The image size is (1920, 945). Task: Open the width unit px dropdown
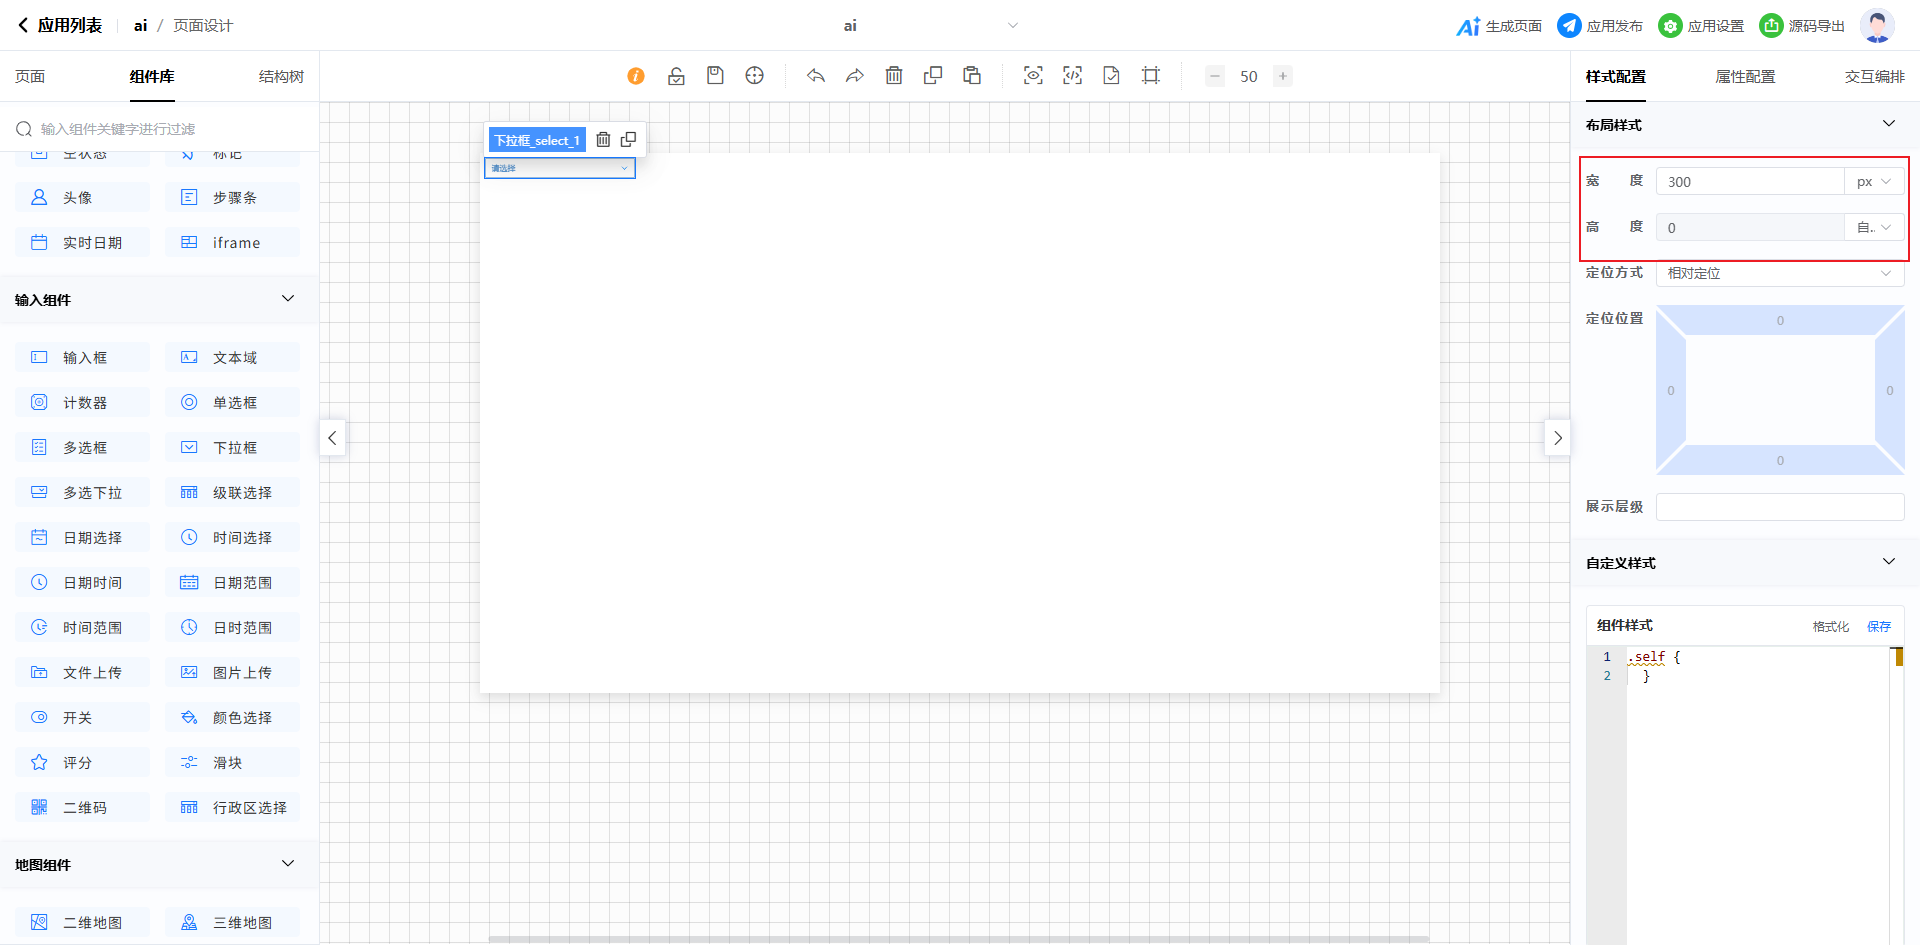[1874, 182]
